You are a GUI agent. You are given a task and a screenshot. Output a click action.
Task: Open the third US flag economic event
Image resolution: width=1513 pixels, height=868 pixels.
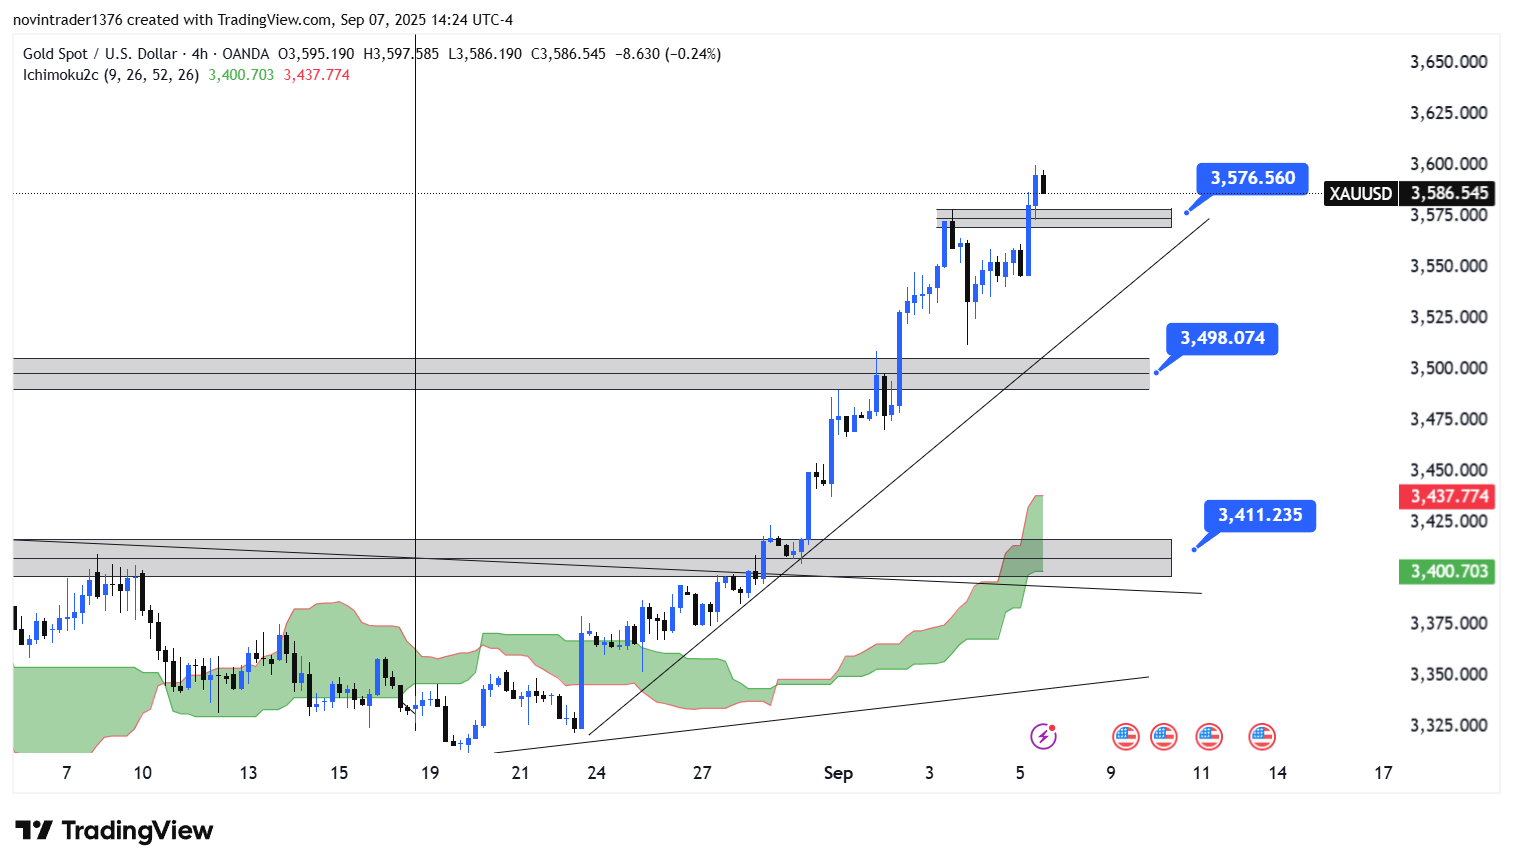pyautogui.click(x=1208, y=737)
